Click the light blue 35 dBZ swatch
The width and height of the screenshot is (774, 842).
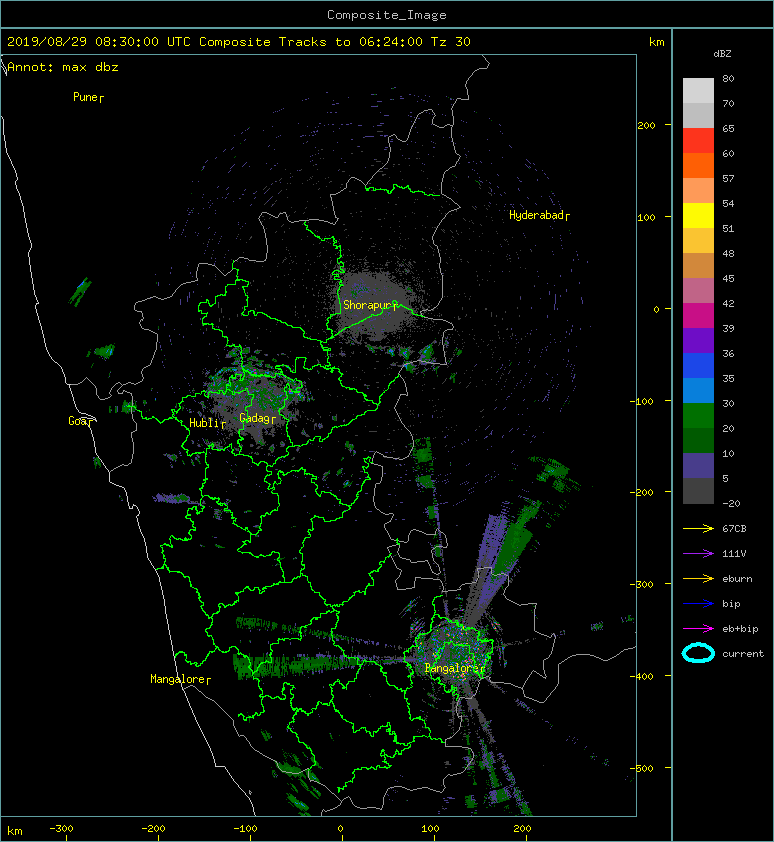[x=698, y=390]
